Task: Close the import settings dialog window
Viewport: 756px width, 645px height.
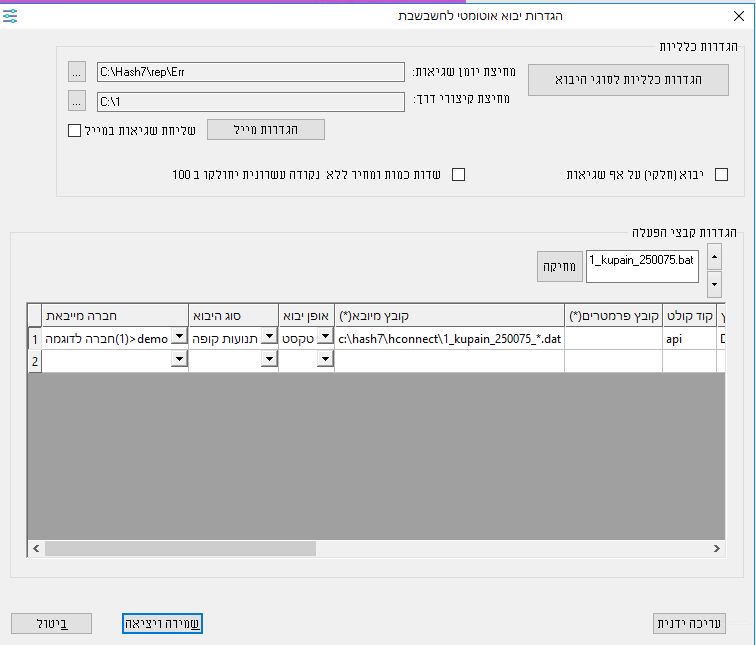Action: 739,16
